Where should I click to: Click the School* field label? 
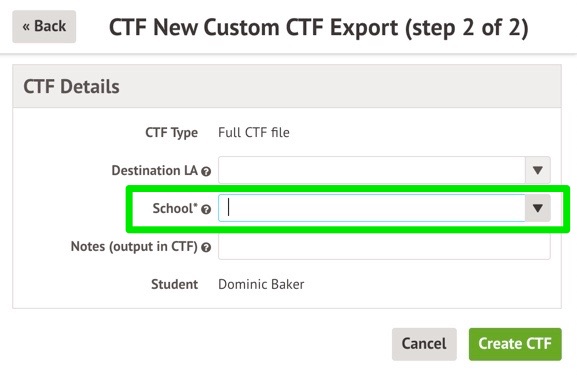point(175,208)
